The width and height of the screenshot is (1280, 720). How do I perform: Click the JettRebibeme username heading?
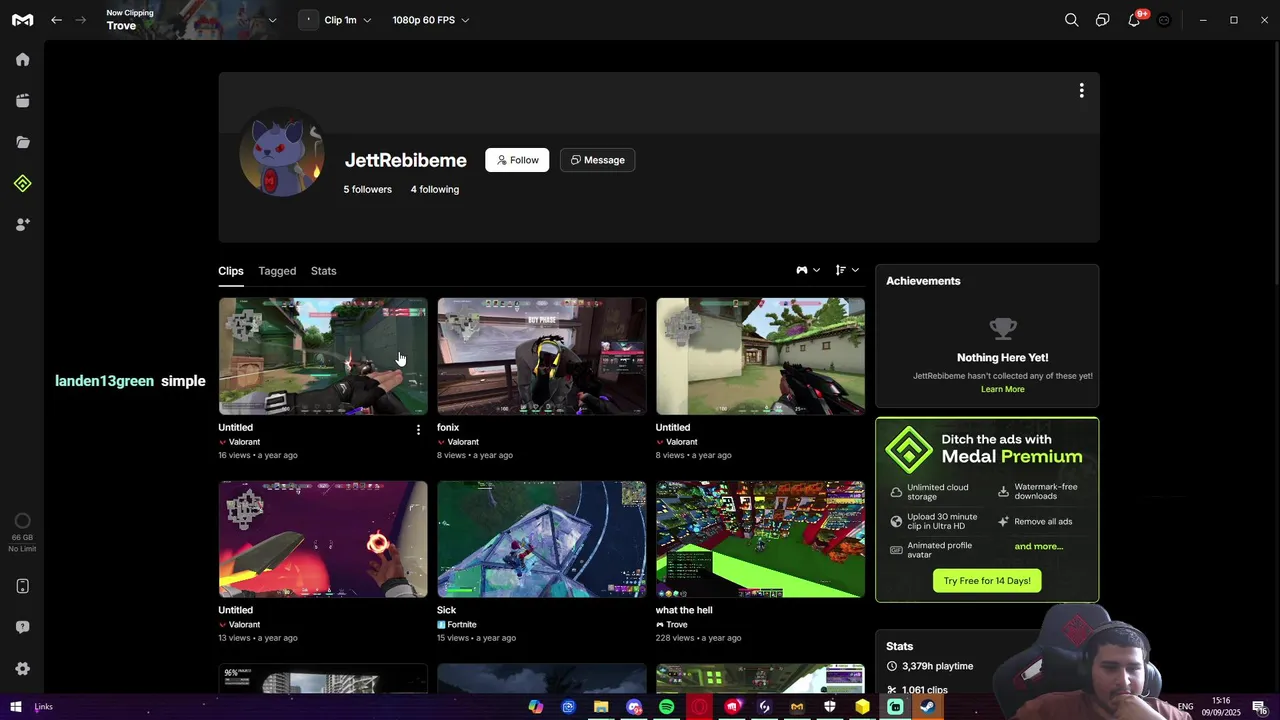pos(405,160)
